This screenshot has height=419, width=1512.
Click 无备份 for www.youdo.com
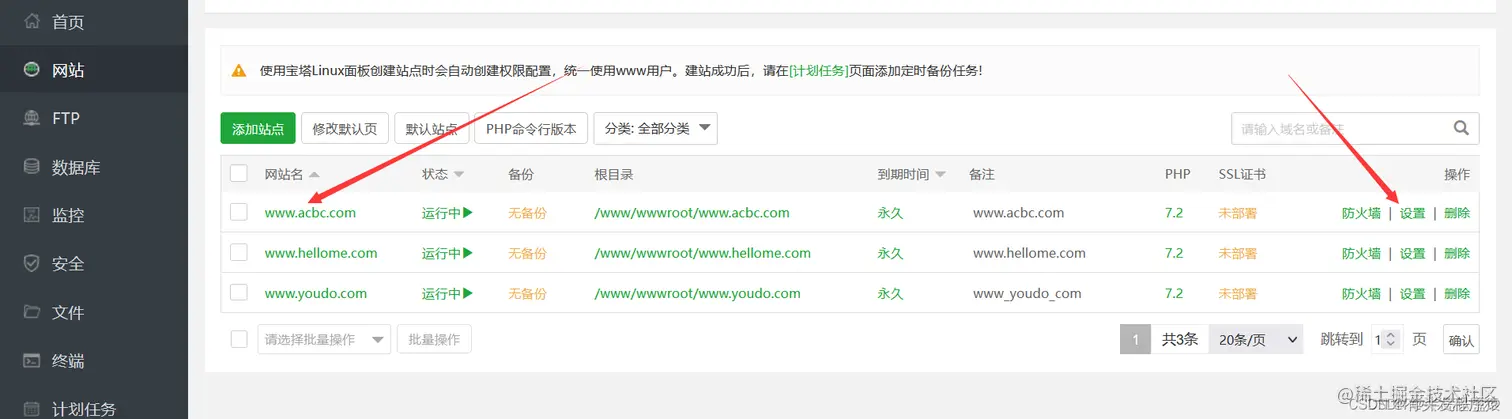pyautogui.click(x=527, y=293)
